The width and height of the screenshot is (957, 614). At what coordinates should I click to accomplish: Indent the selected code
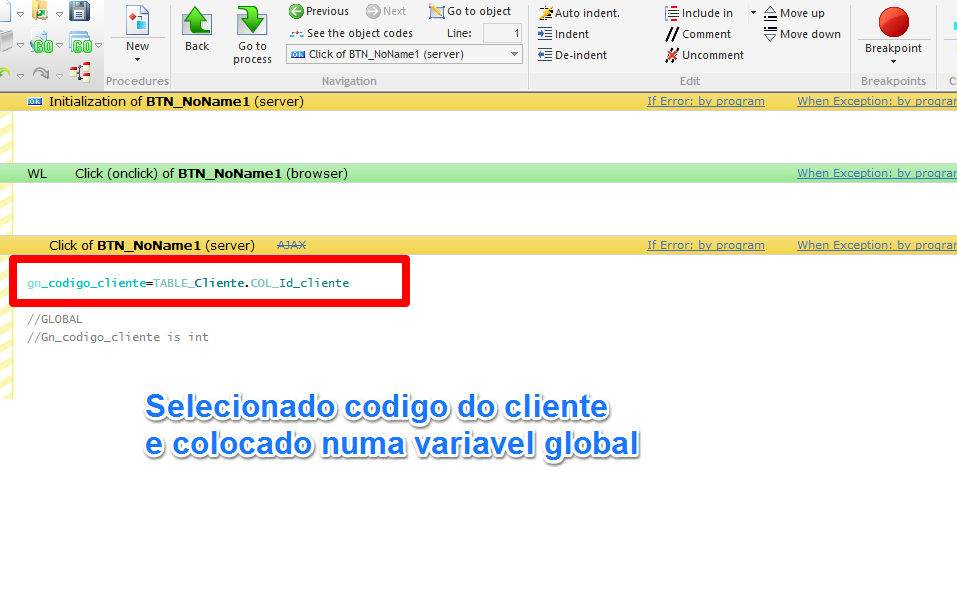563,34
